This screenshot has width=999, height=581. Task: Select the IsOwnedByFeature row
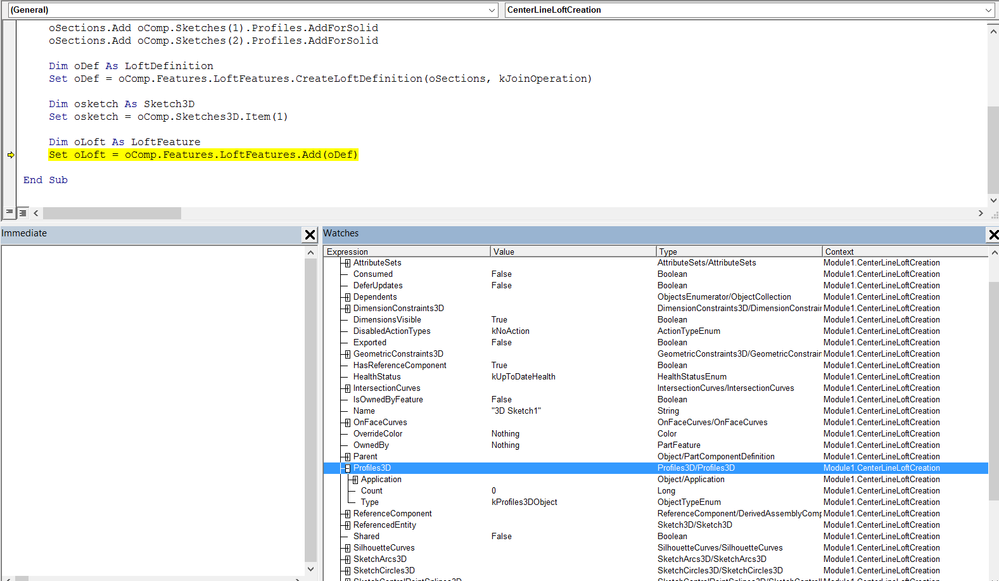[x=656, y=399]
